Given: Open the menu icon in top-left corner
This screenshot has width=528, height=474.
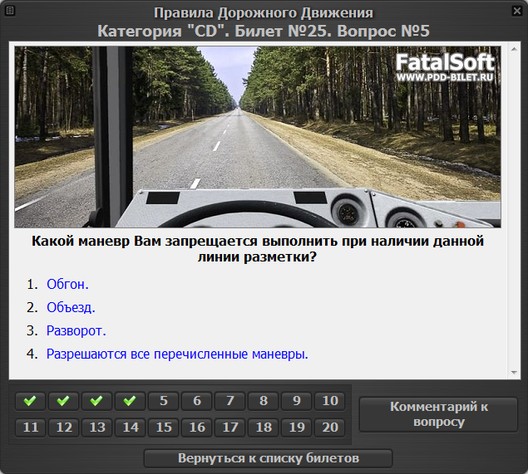Looking at the screenshot, I should point(10,11).
